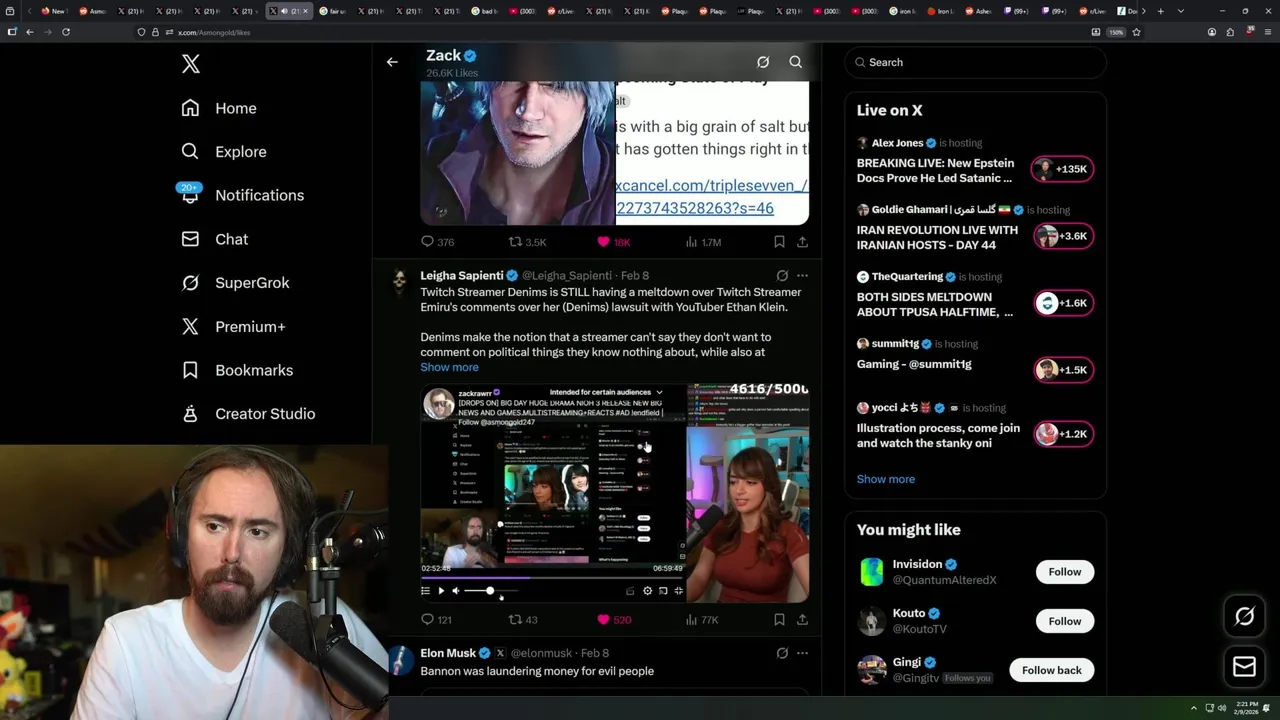Open Chat in sidebar
Screen dimensions: 1280x720
(x=214, y=239)
